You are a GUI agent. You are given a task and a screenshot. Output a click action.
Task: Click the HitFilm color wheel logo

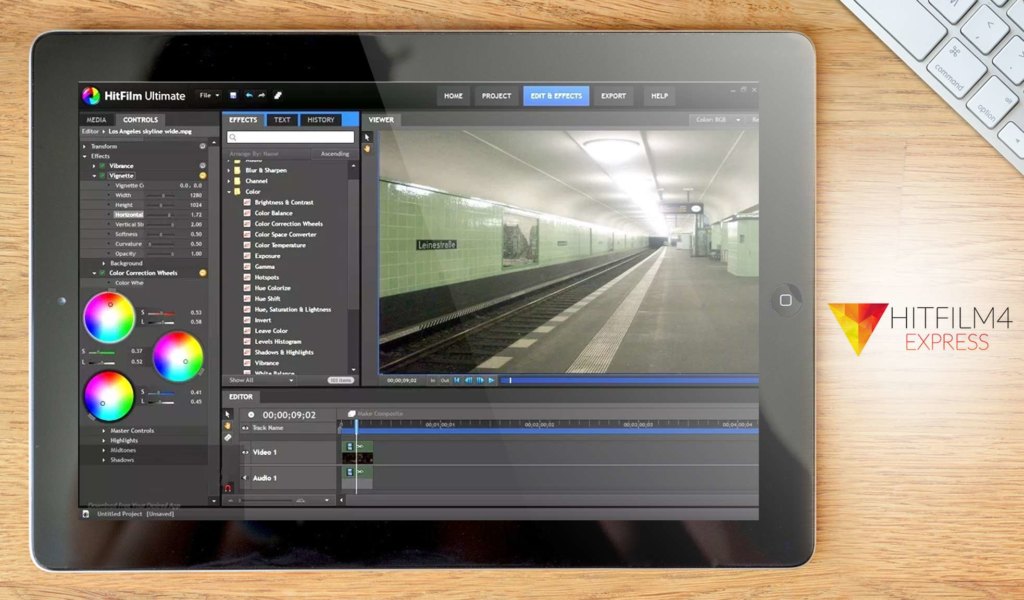[91, 96]
